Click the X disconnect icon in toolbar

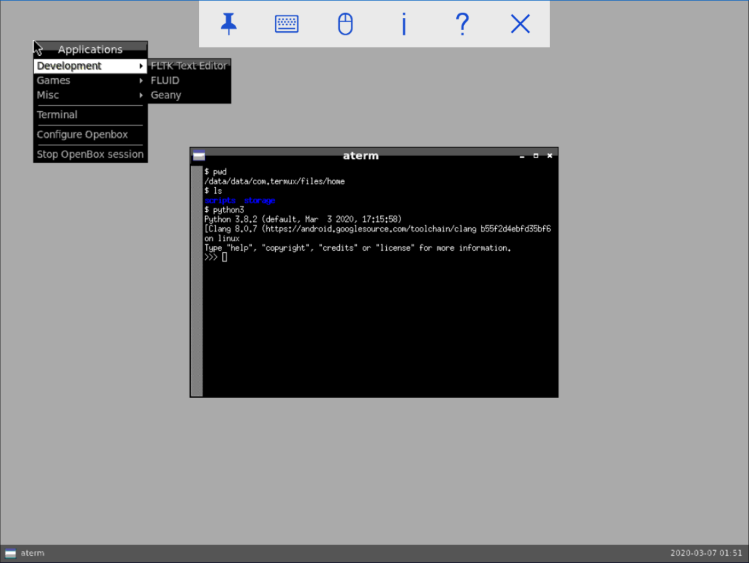pyautogui.click(x=520, y=24)
